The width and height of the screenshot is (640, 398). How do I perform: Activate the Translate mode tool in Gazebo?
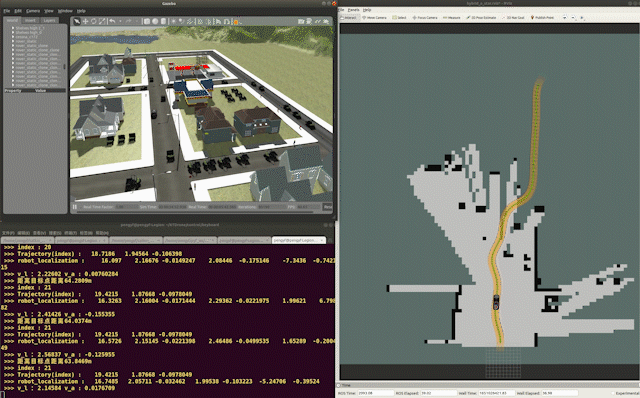[85, 21]
